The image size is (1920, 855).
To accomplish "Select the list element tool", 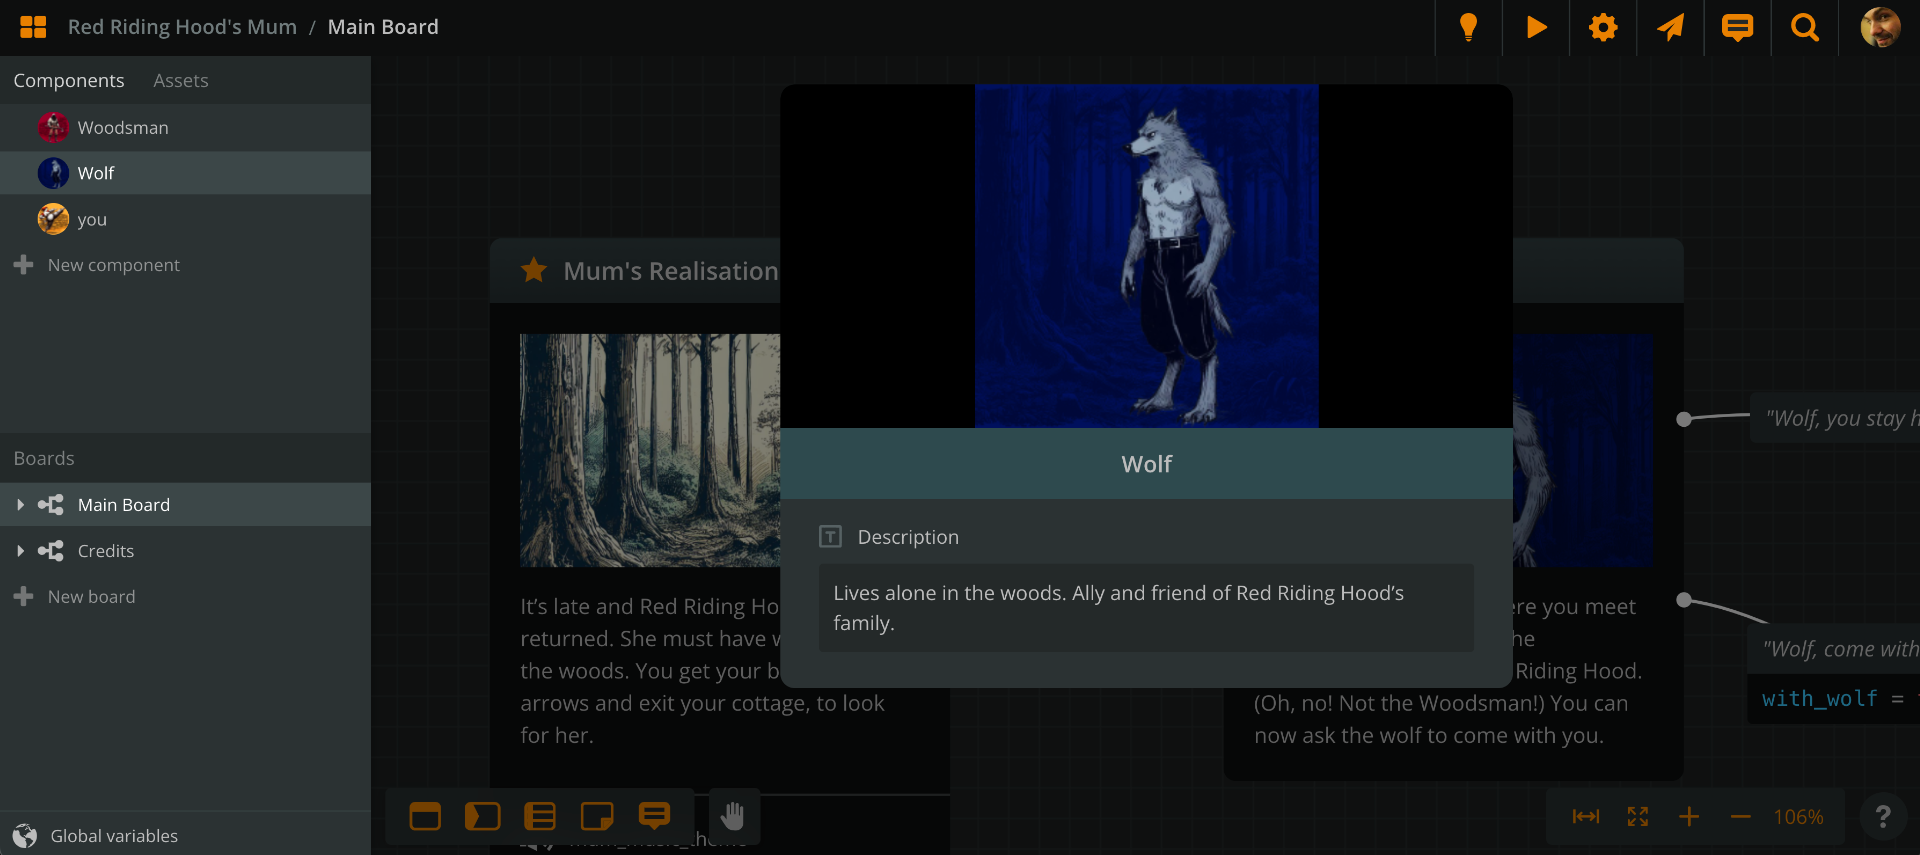I will tap(540, 816).
